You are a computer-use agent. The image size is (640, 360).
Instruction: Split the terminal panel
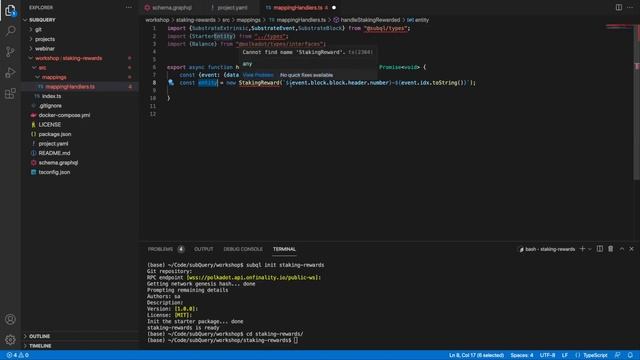tap(600, 249)
